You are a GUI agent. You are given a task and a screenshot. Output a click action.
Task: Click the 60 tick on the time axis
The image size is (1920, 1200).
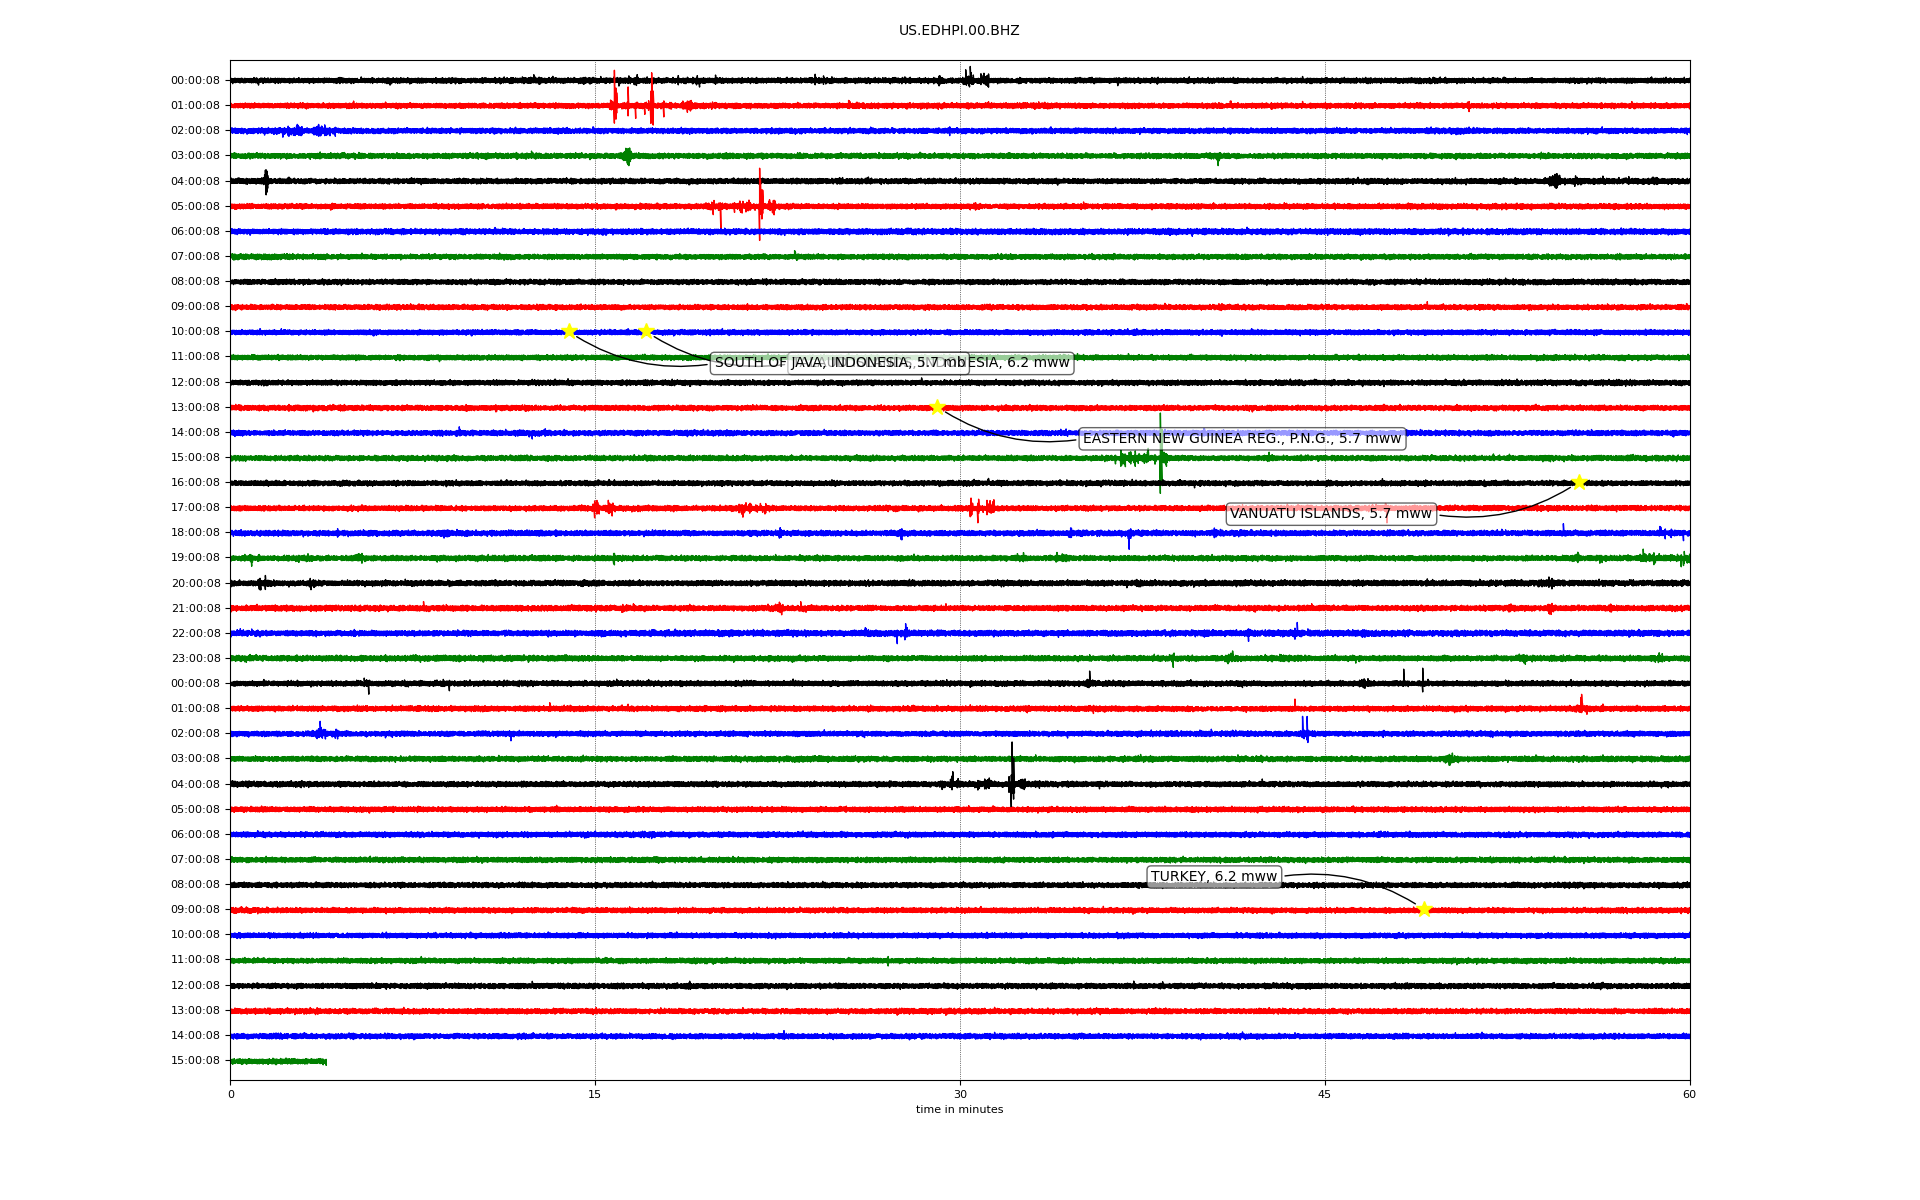[1689, 1094]
